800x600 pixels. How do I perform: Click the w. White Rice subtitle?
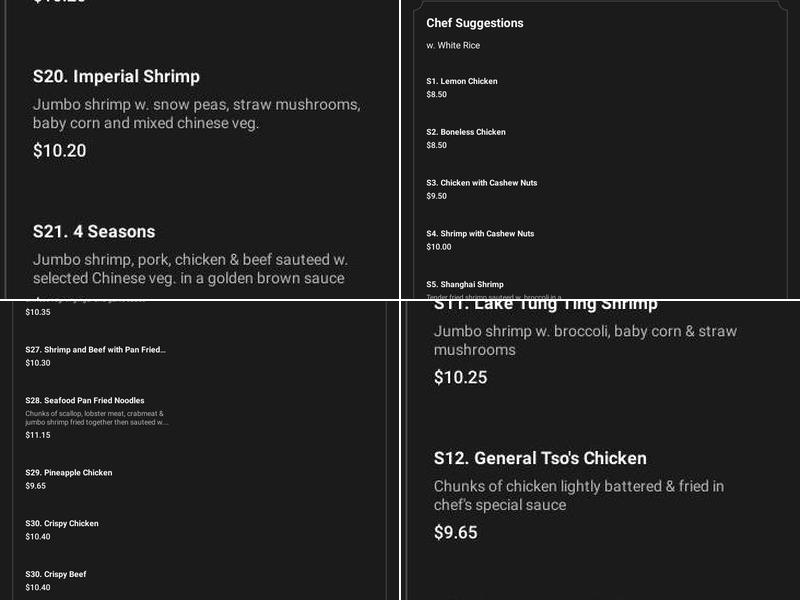(x=446, y=45)
